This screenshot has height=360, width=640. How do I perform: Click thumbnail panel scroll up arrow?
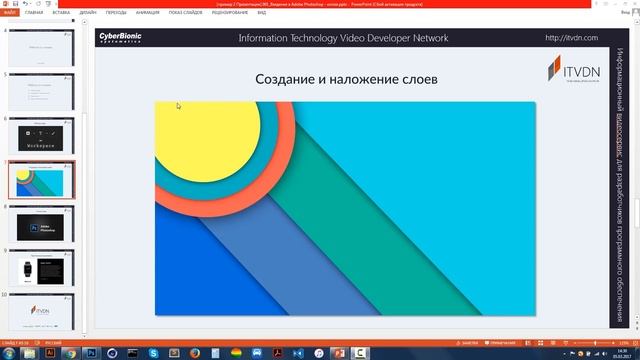84,22
